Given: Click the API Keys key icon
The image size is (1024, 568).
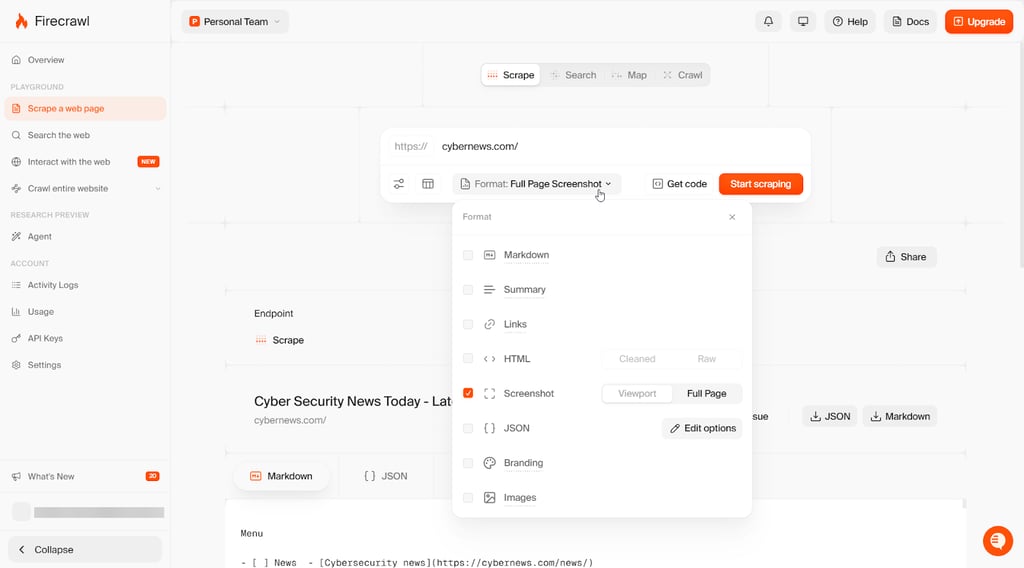Looking at the screenshot, I should coord(16,338).
